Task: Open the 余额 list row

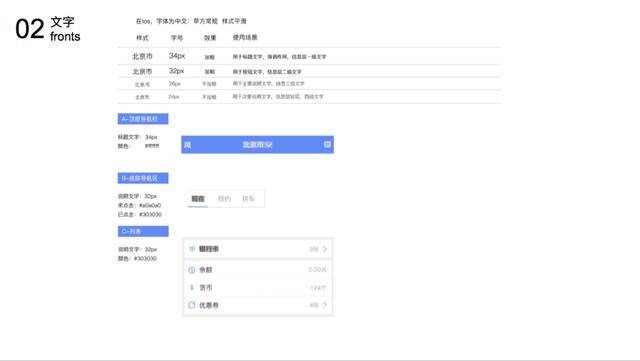Action: (x=258, y=270)
